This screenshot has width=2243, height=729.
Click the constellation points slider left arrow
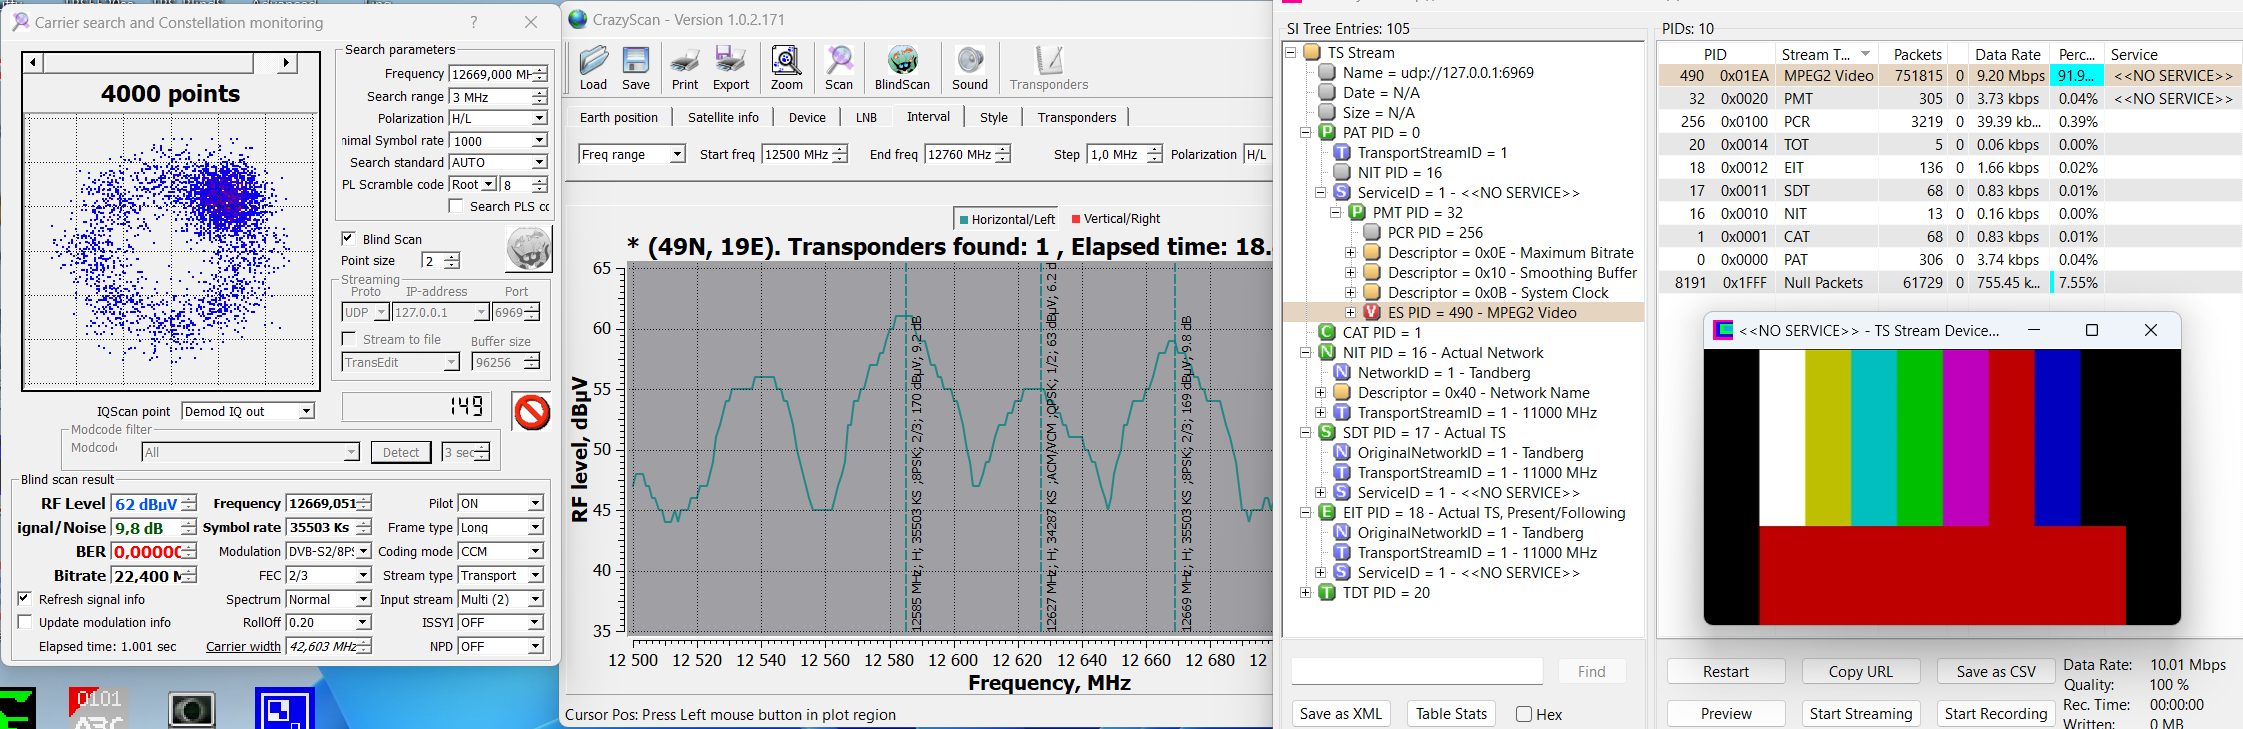34,63
